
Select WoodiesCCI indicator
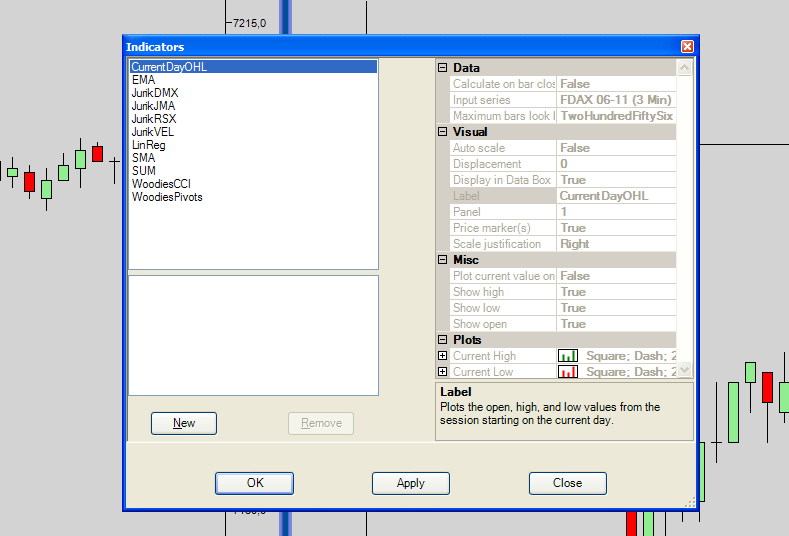tap(162, 184)
